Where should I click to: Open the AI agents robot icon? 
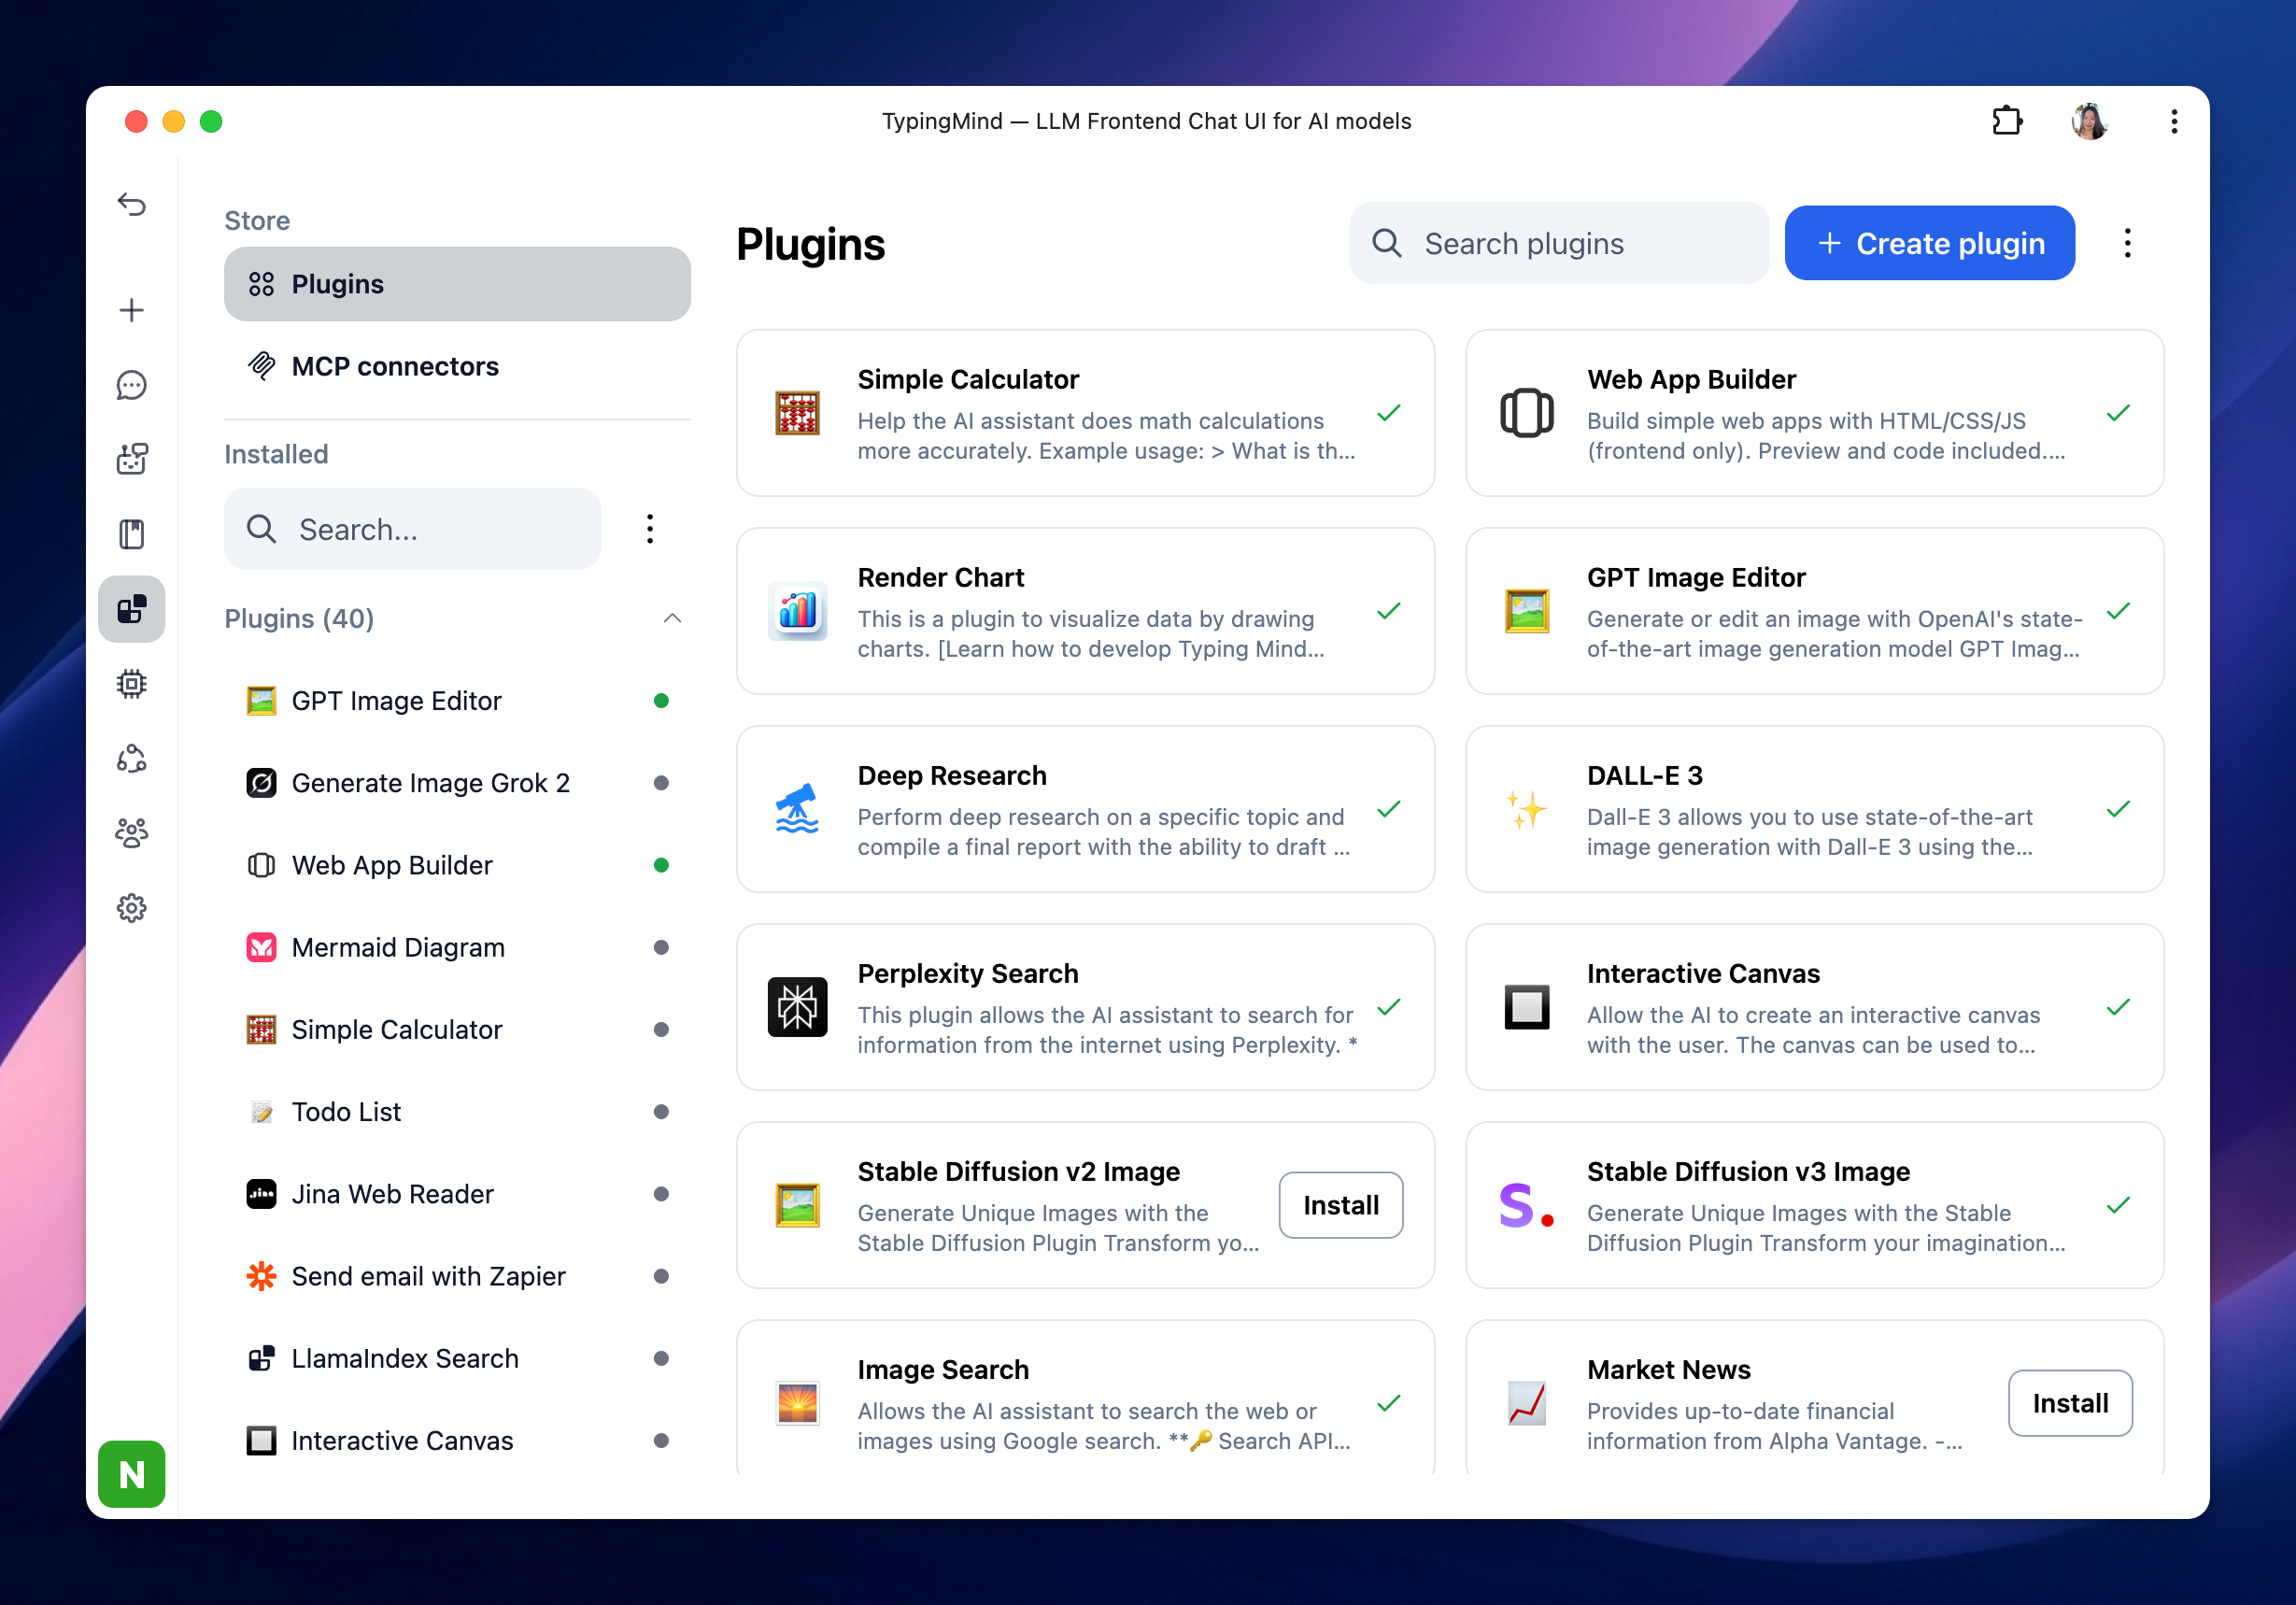132,459
